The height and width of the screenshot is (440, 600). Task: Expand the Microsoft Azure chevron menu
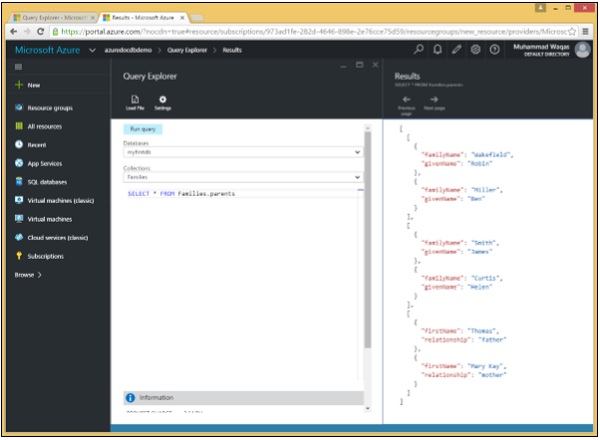(x=92, y=49)
